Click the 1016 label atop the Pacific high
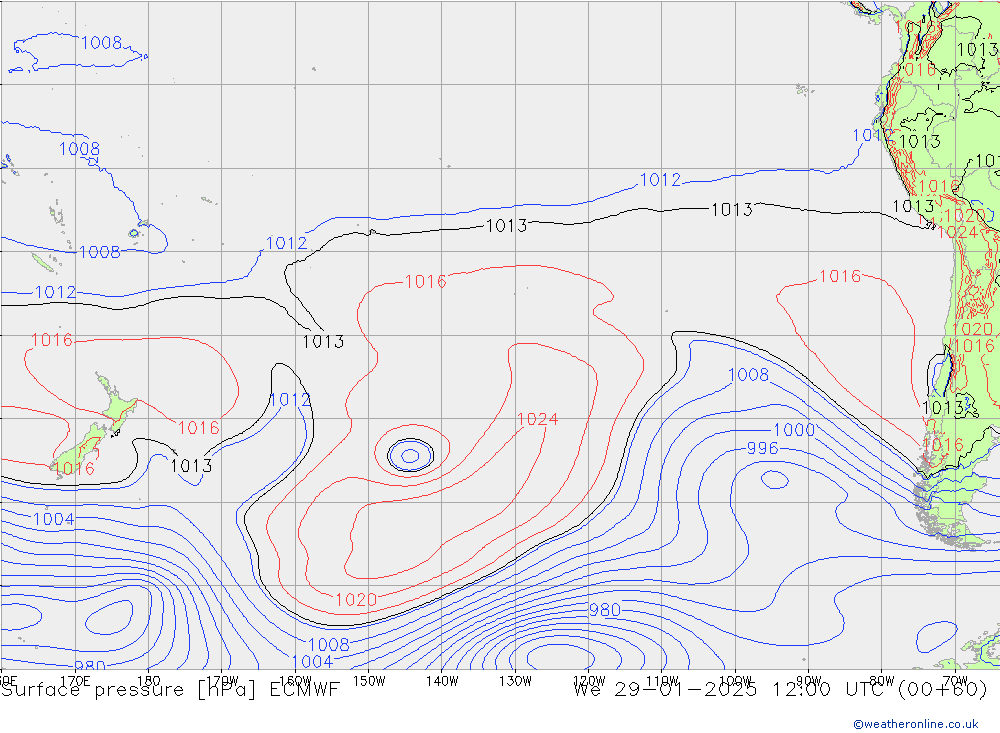Viewport: 1000px width, 733px height. click(x=425, y=281)
